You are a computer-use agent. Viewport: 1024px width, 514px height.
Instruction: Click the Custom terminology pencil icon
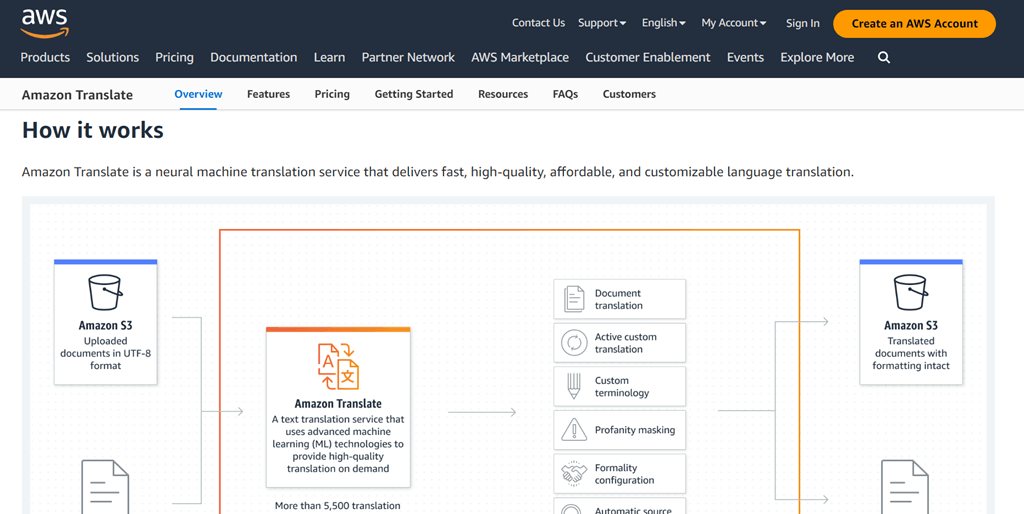574,386
